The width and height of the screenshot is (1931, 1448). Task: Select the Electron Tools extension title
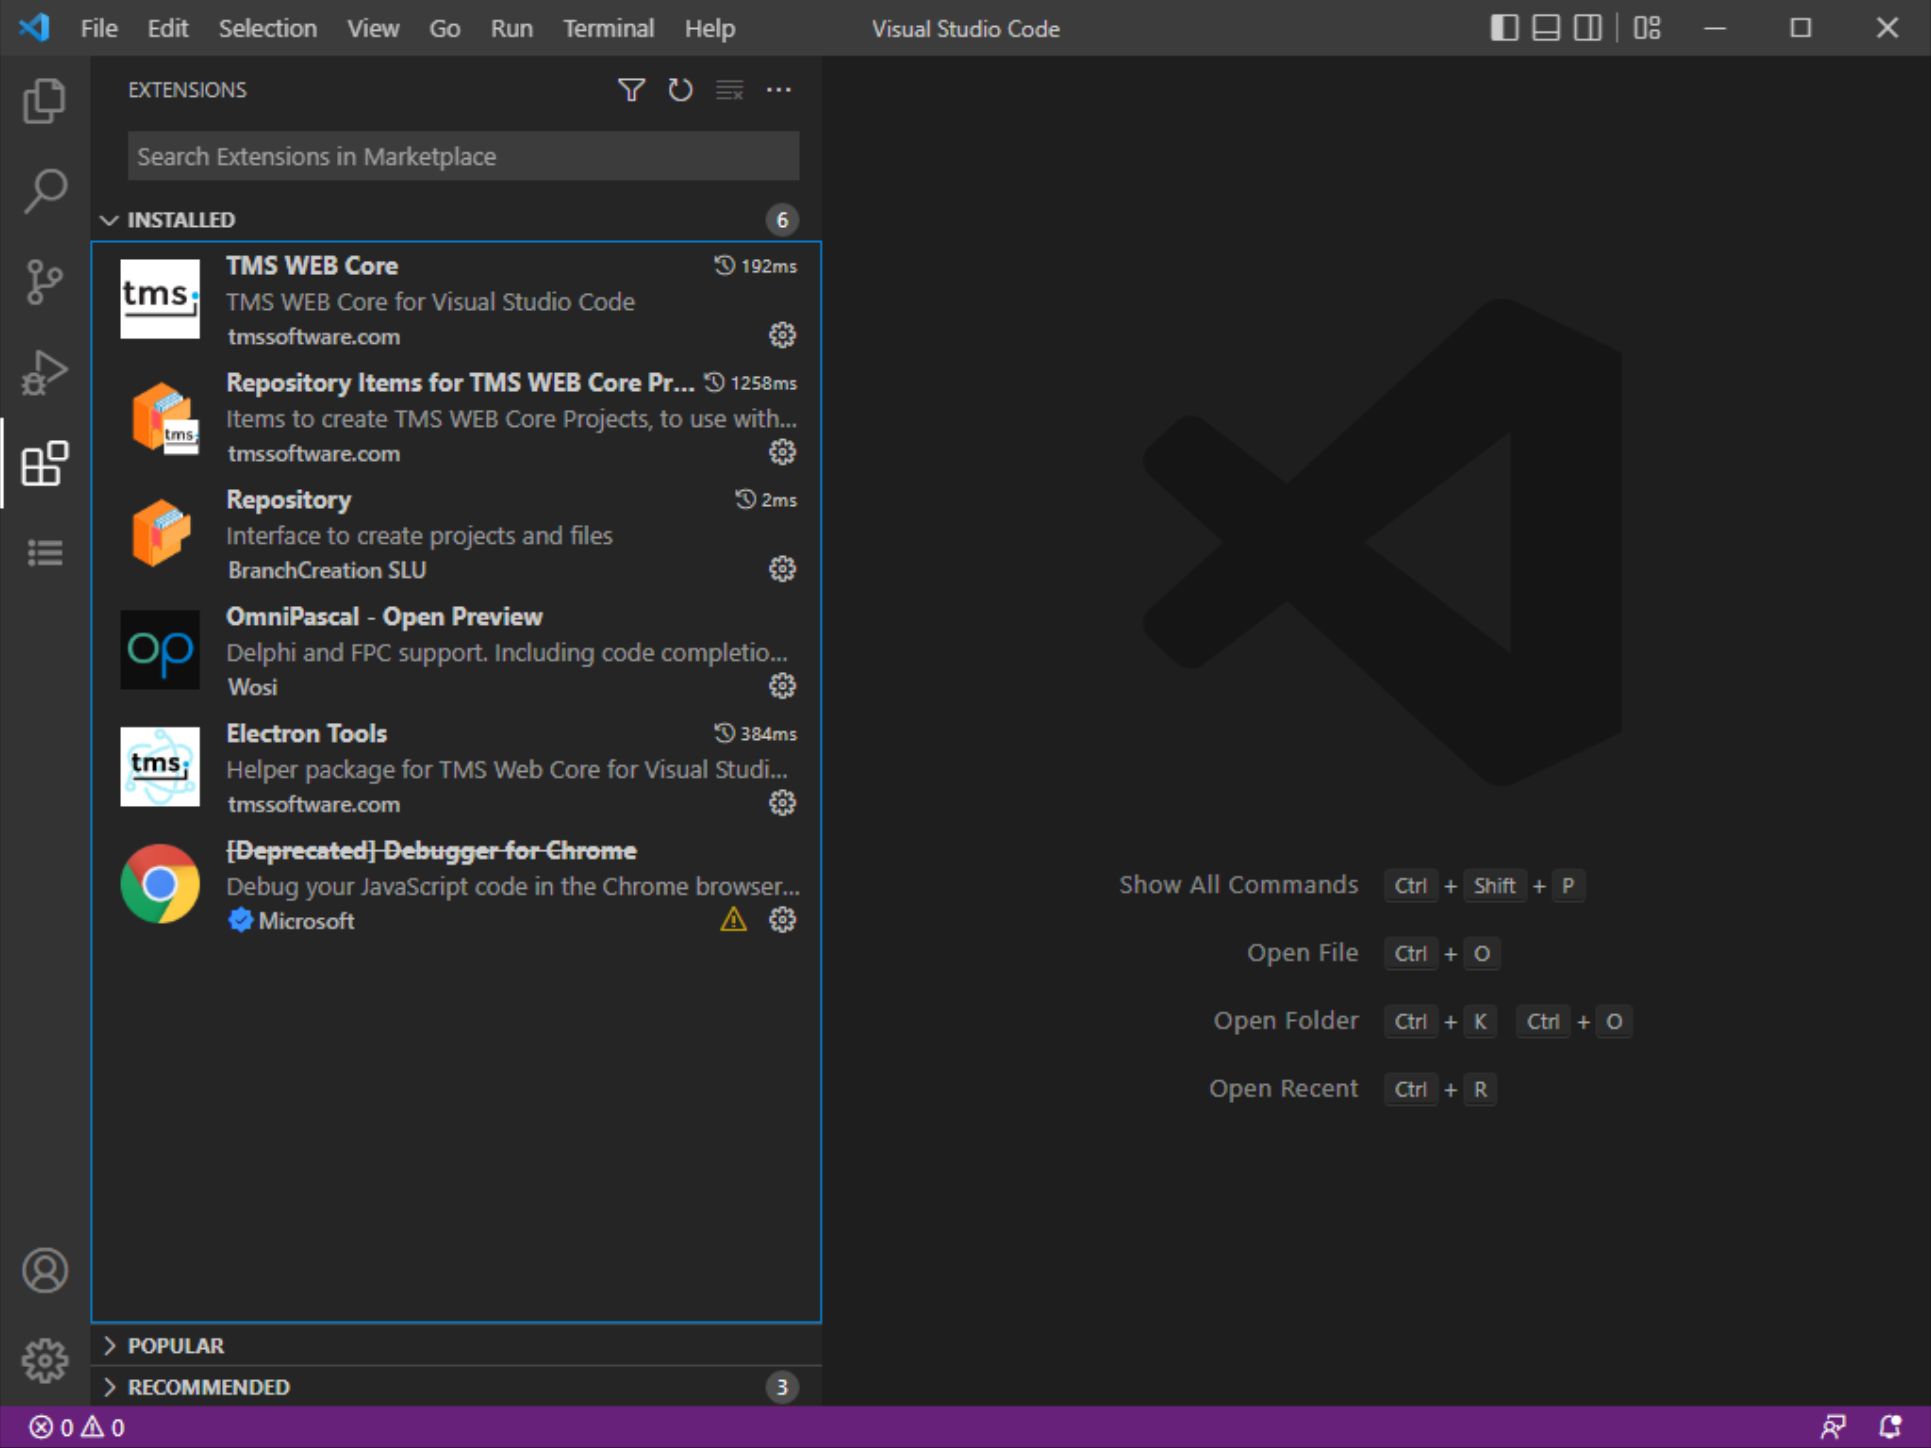click(306, 734)
